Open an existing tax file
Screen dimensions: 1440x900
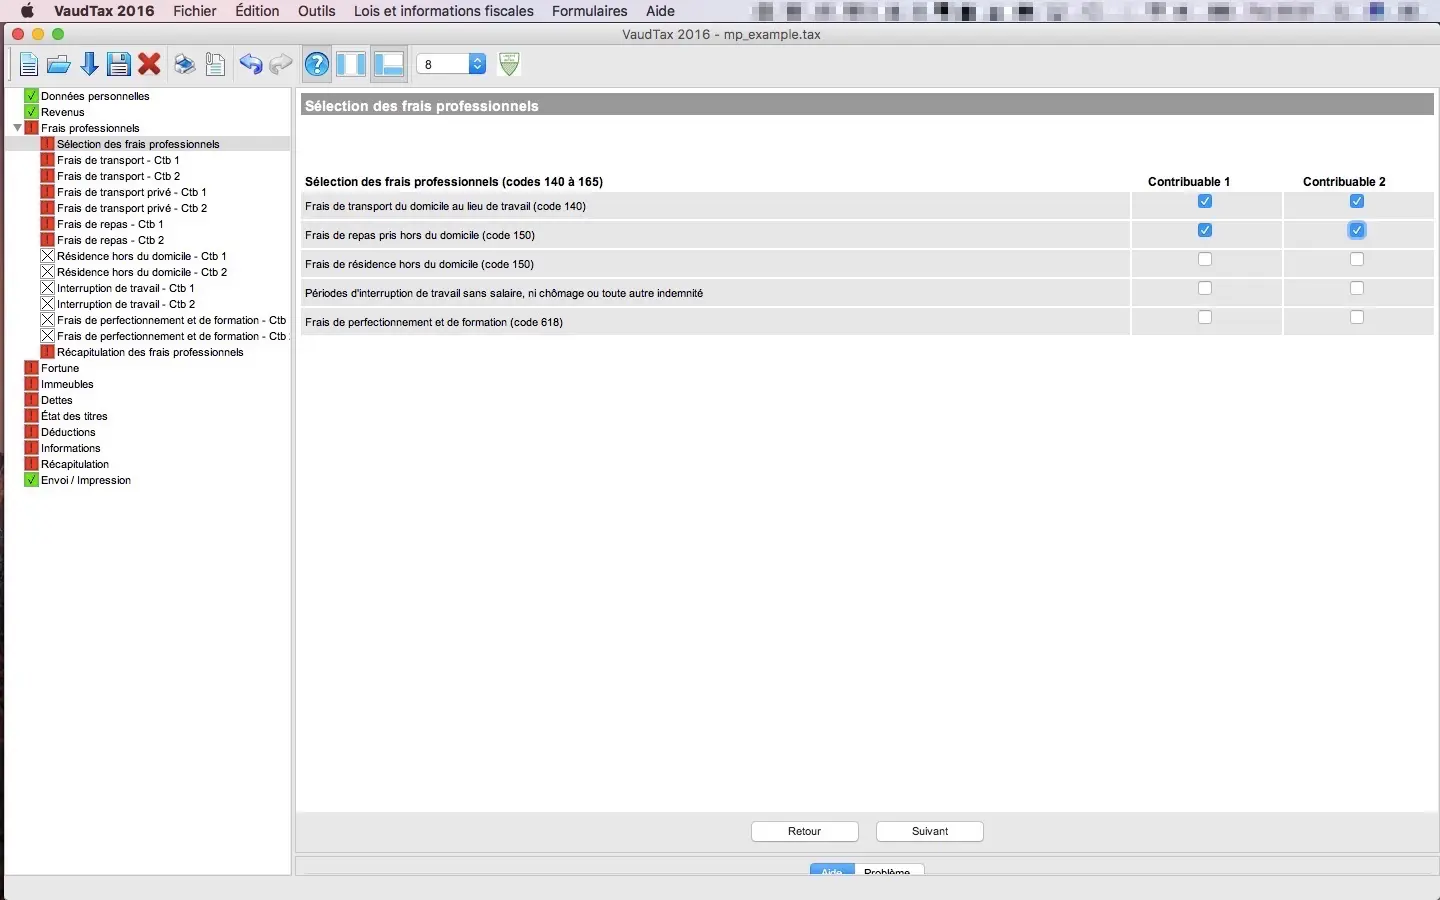point(59,65)
